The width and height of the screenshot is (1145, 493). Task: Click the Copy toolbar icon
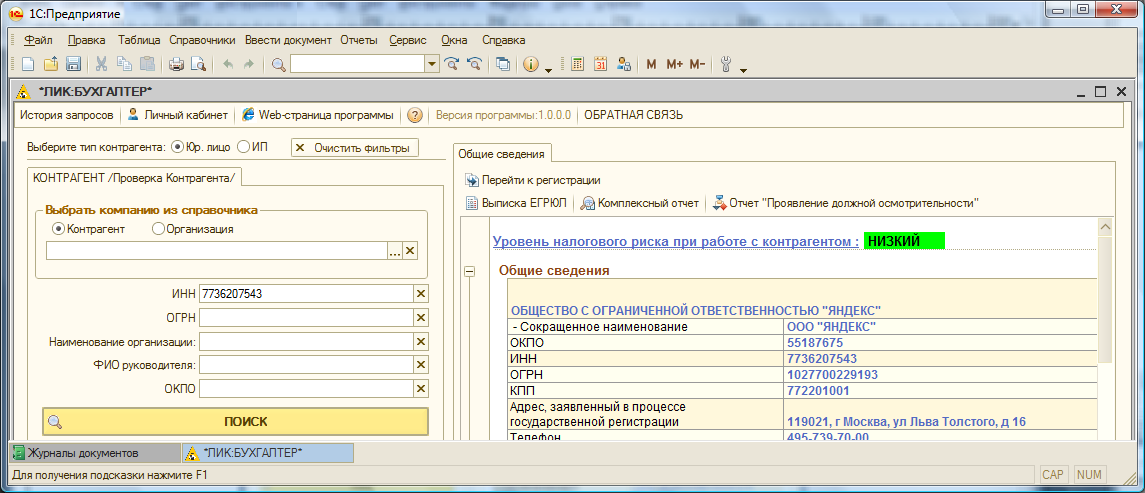pos(124,64)
